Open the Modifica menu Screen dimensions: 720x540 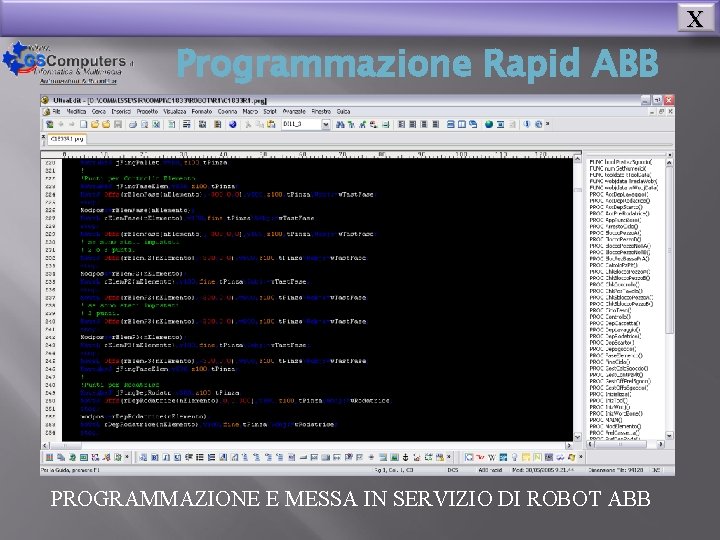[76, 112]
